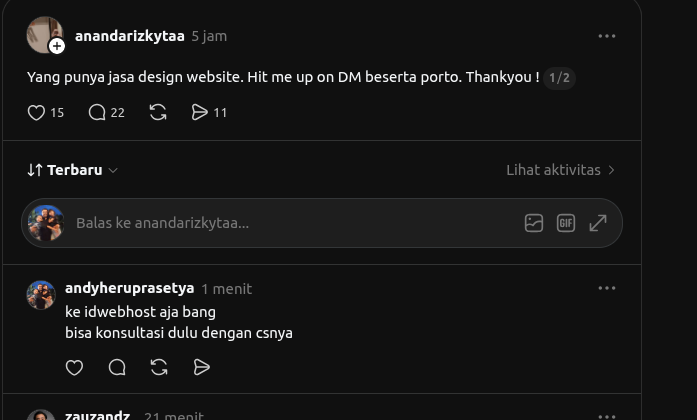Share andyheruprasetya's reply via send icon

tap(201, 368)
